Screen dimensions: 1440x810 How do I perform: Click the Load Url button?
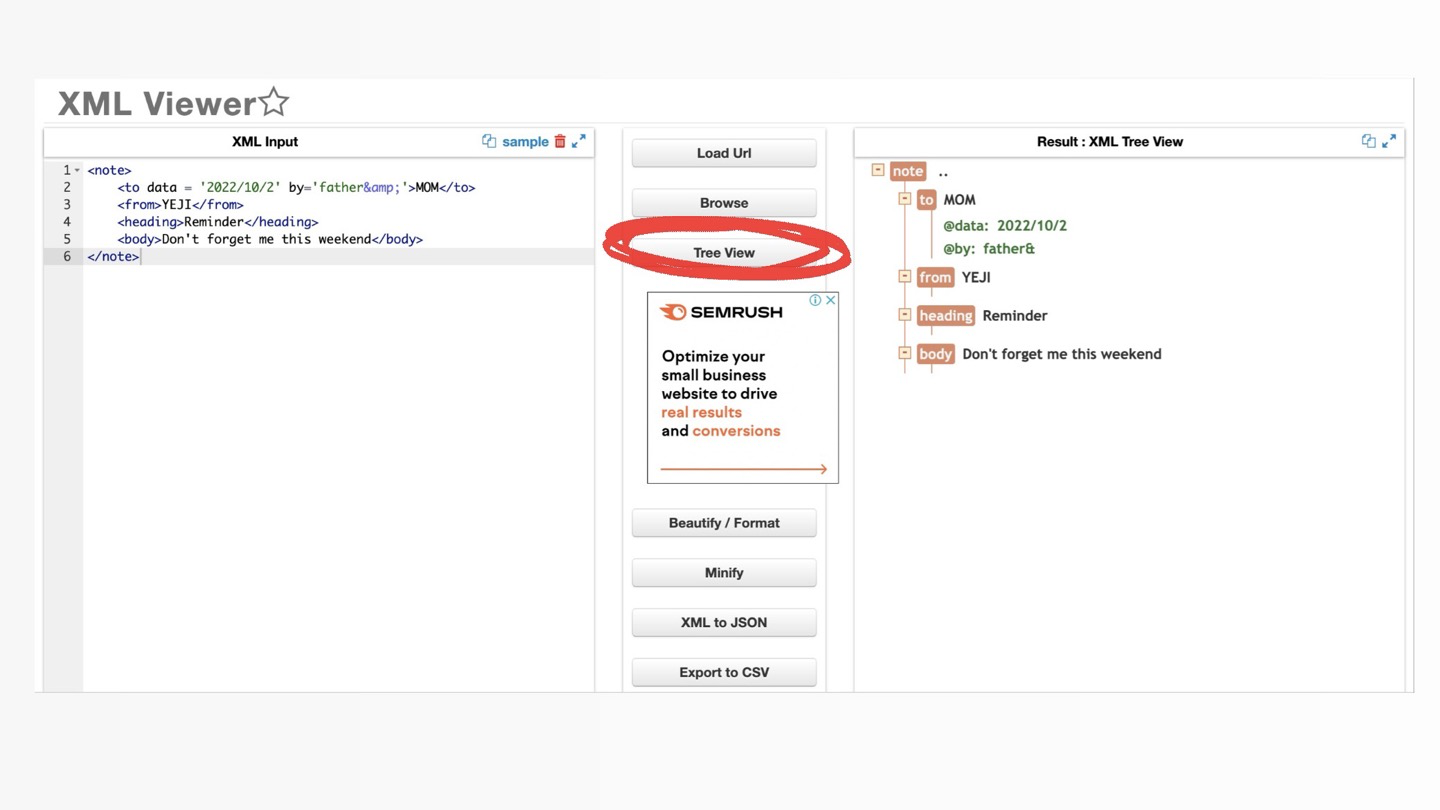tap(724, 153)
